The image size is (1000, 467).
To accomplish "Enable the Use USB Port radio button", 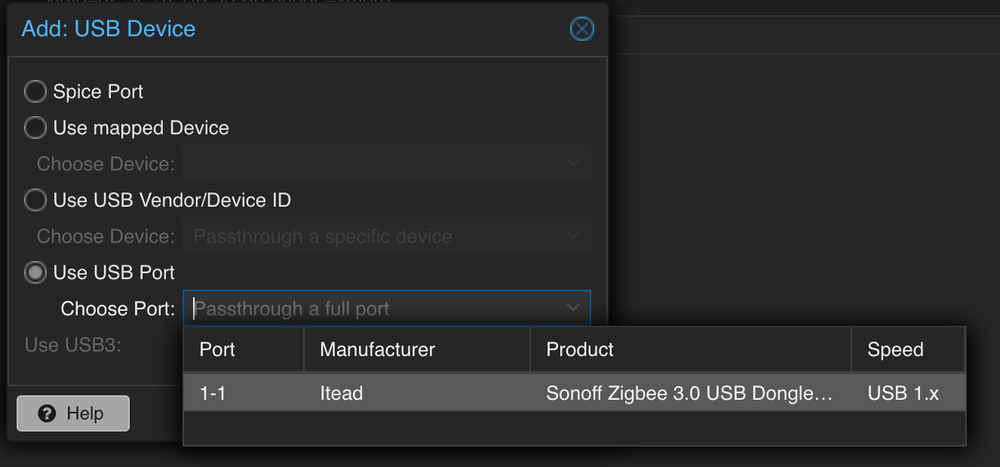I will click(35, 272).
